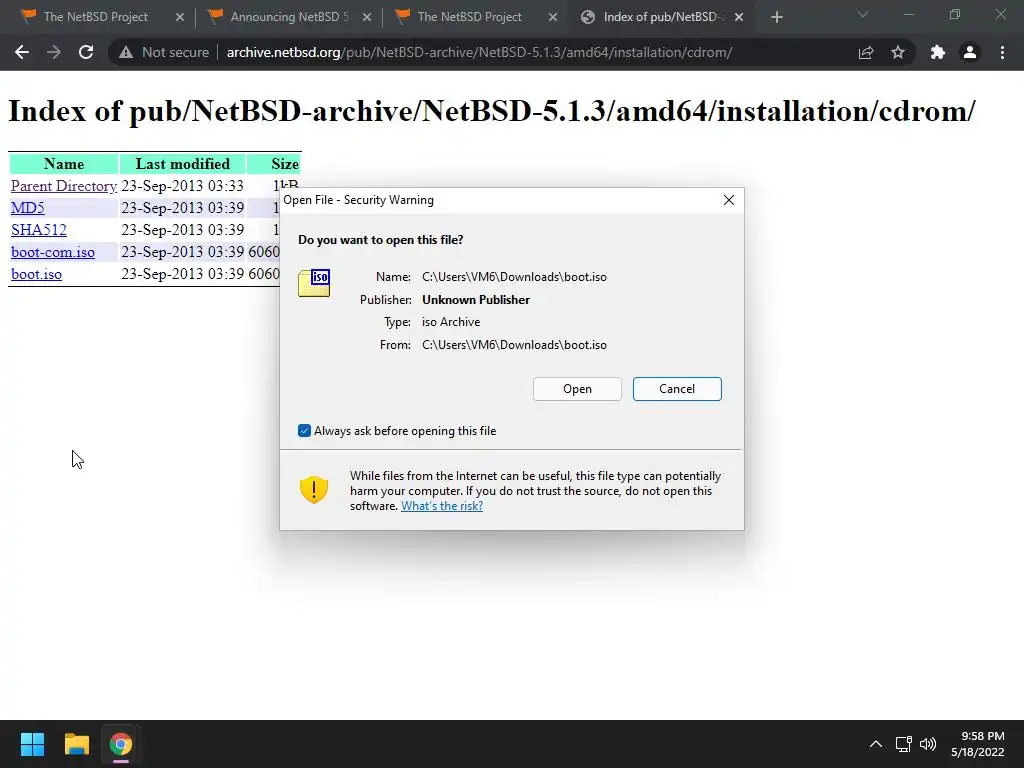1024x768 pixels.
Task: Sort listing by the Name column header
Action: pyautogui.click(x=64, y=164)
